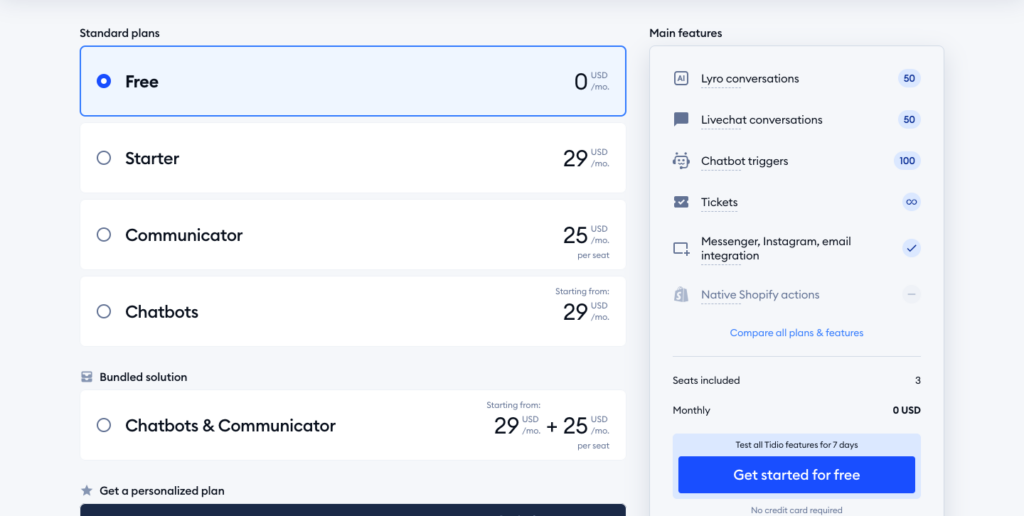Viewport: 1024px width, 516px height.
Task: Click the Chatbots plan name
Action: coord(161,312)
